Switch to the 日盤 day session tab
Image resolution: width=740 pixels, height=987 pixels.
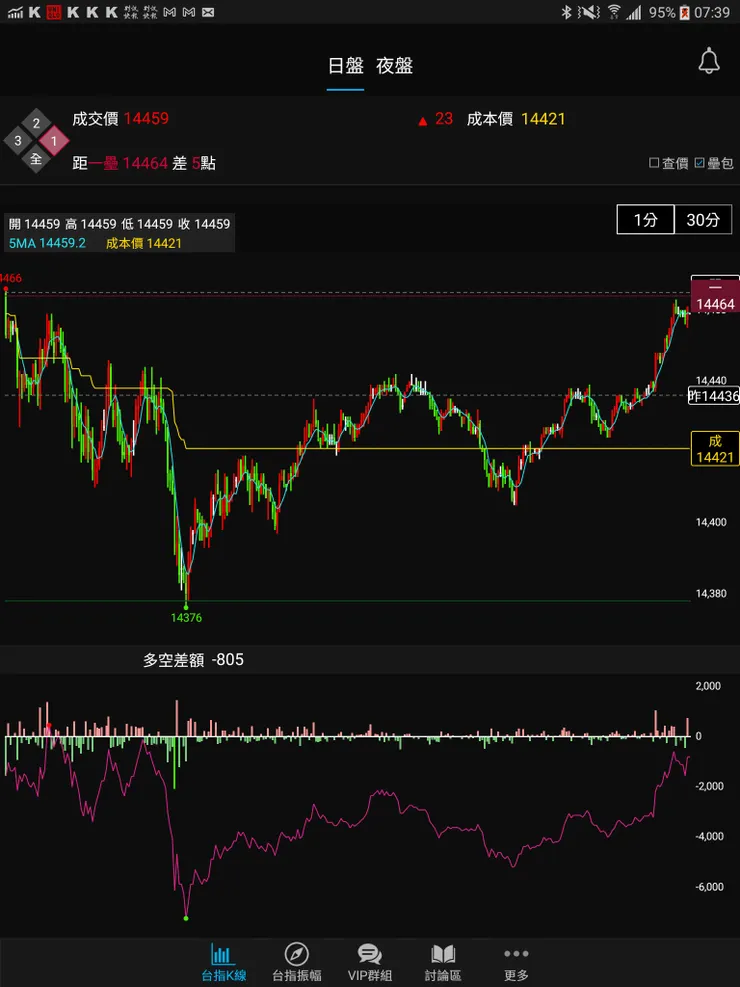point(345,65)
